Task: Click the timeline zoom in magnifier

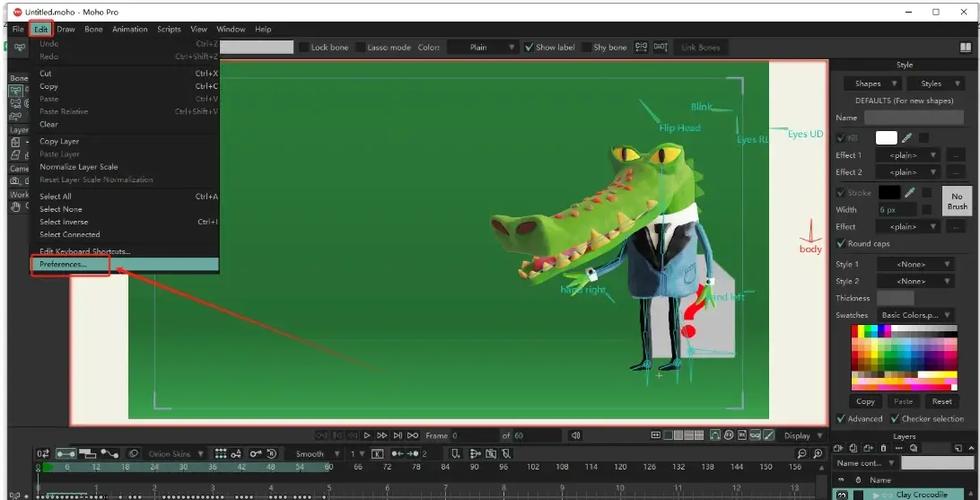Action: (818, 454)
